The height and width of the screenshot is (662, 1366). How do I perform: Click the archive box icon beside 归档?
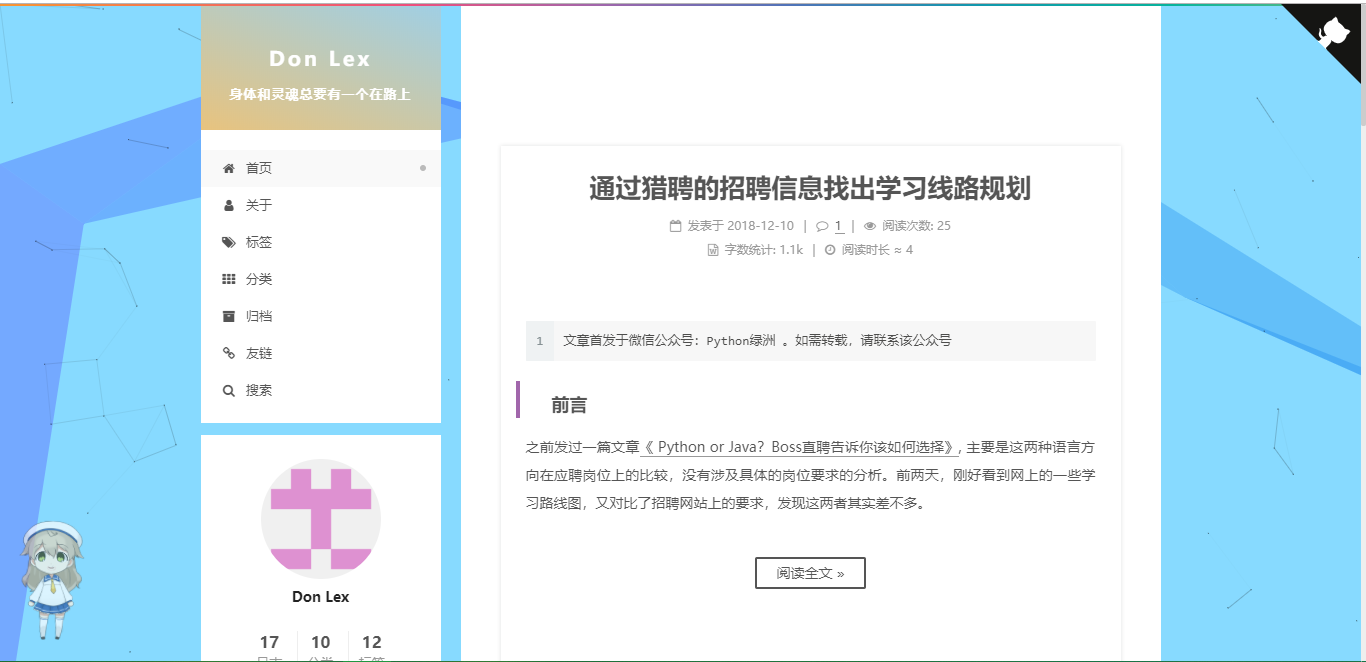pyautogui.click(x=229, y=316)
